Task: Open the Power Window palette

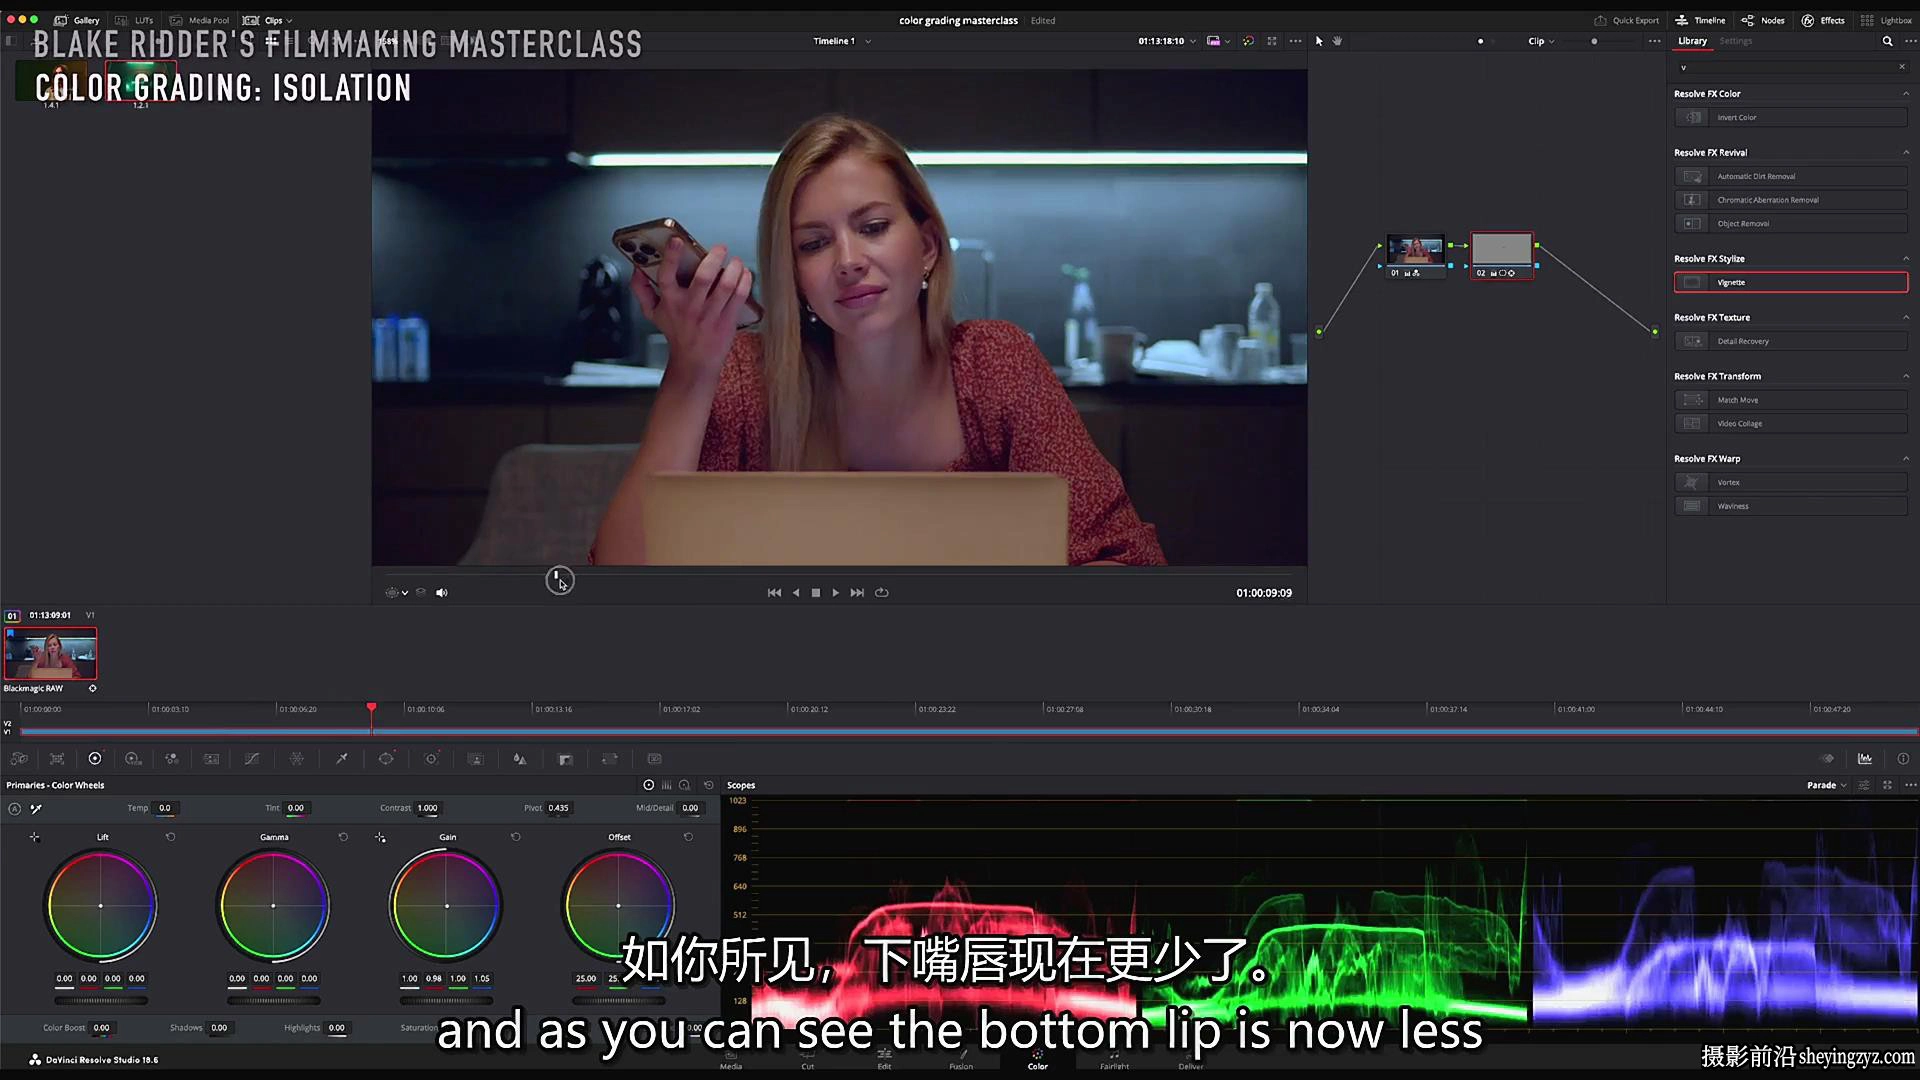Action: point(386,759)
